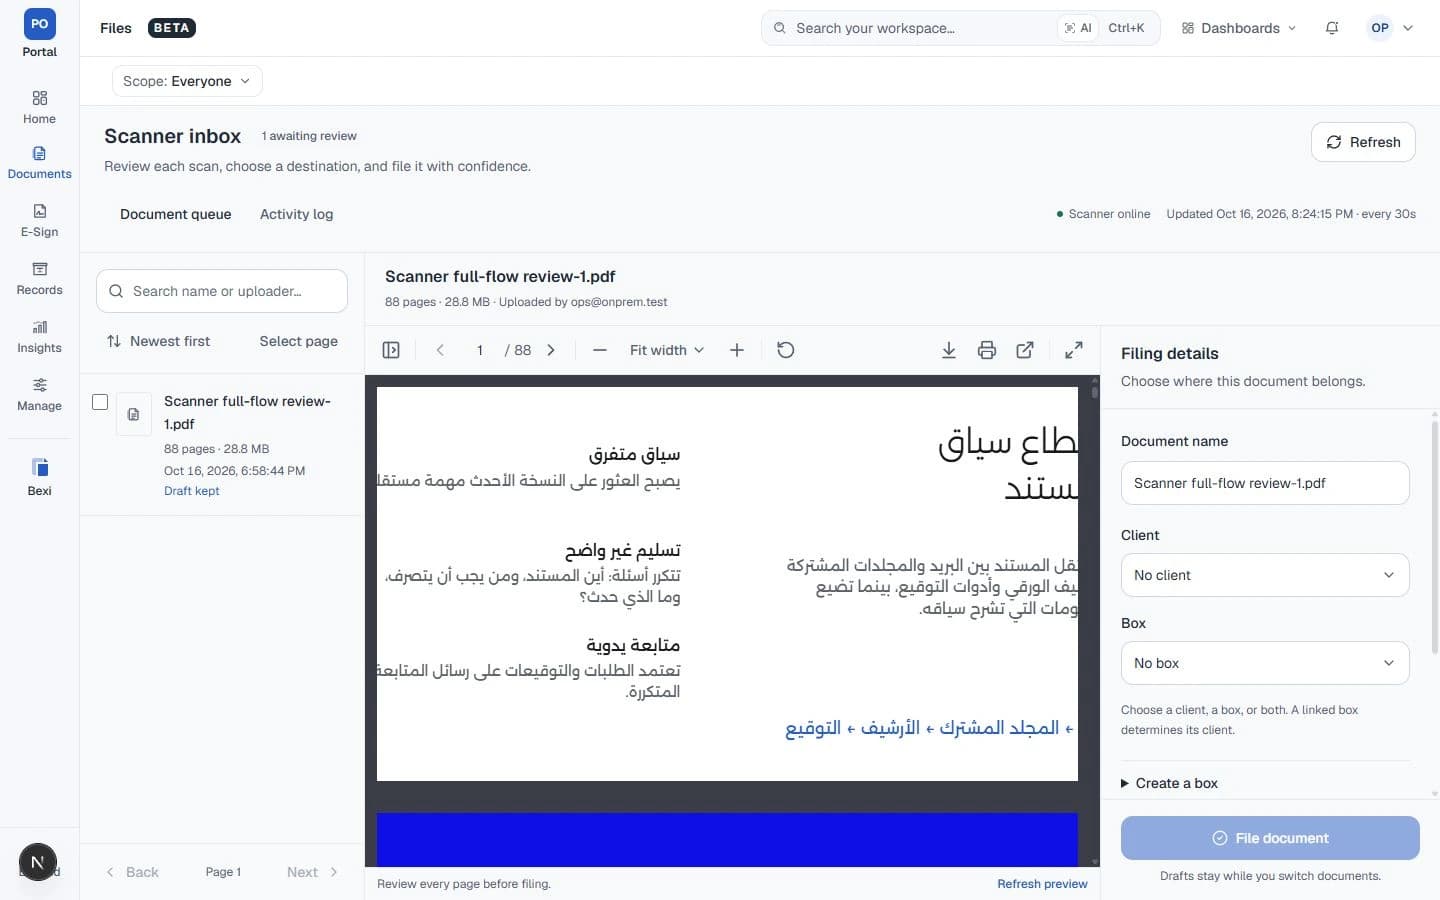Viewport: 1440px width, 900px height.
Task: Open Dashboards dropdown menu
Action: pos(1238,28)
